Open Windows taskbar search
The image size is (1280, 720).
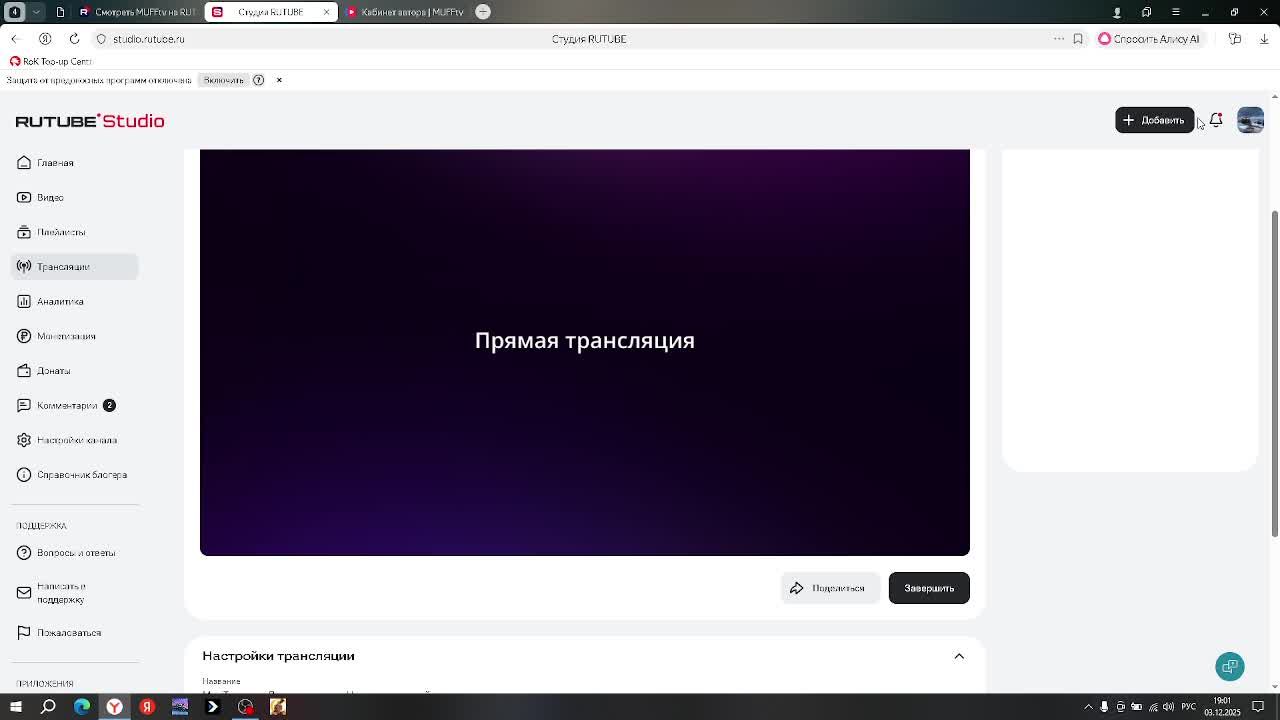[48, 707]
